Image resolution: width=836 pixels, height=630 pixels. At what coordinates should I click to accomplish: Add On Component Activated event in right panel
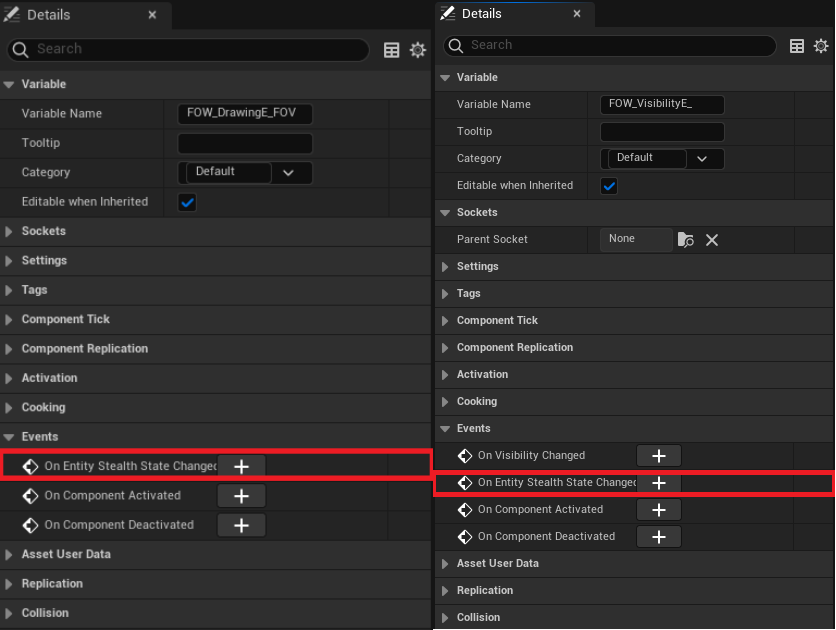point(659,510)
